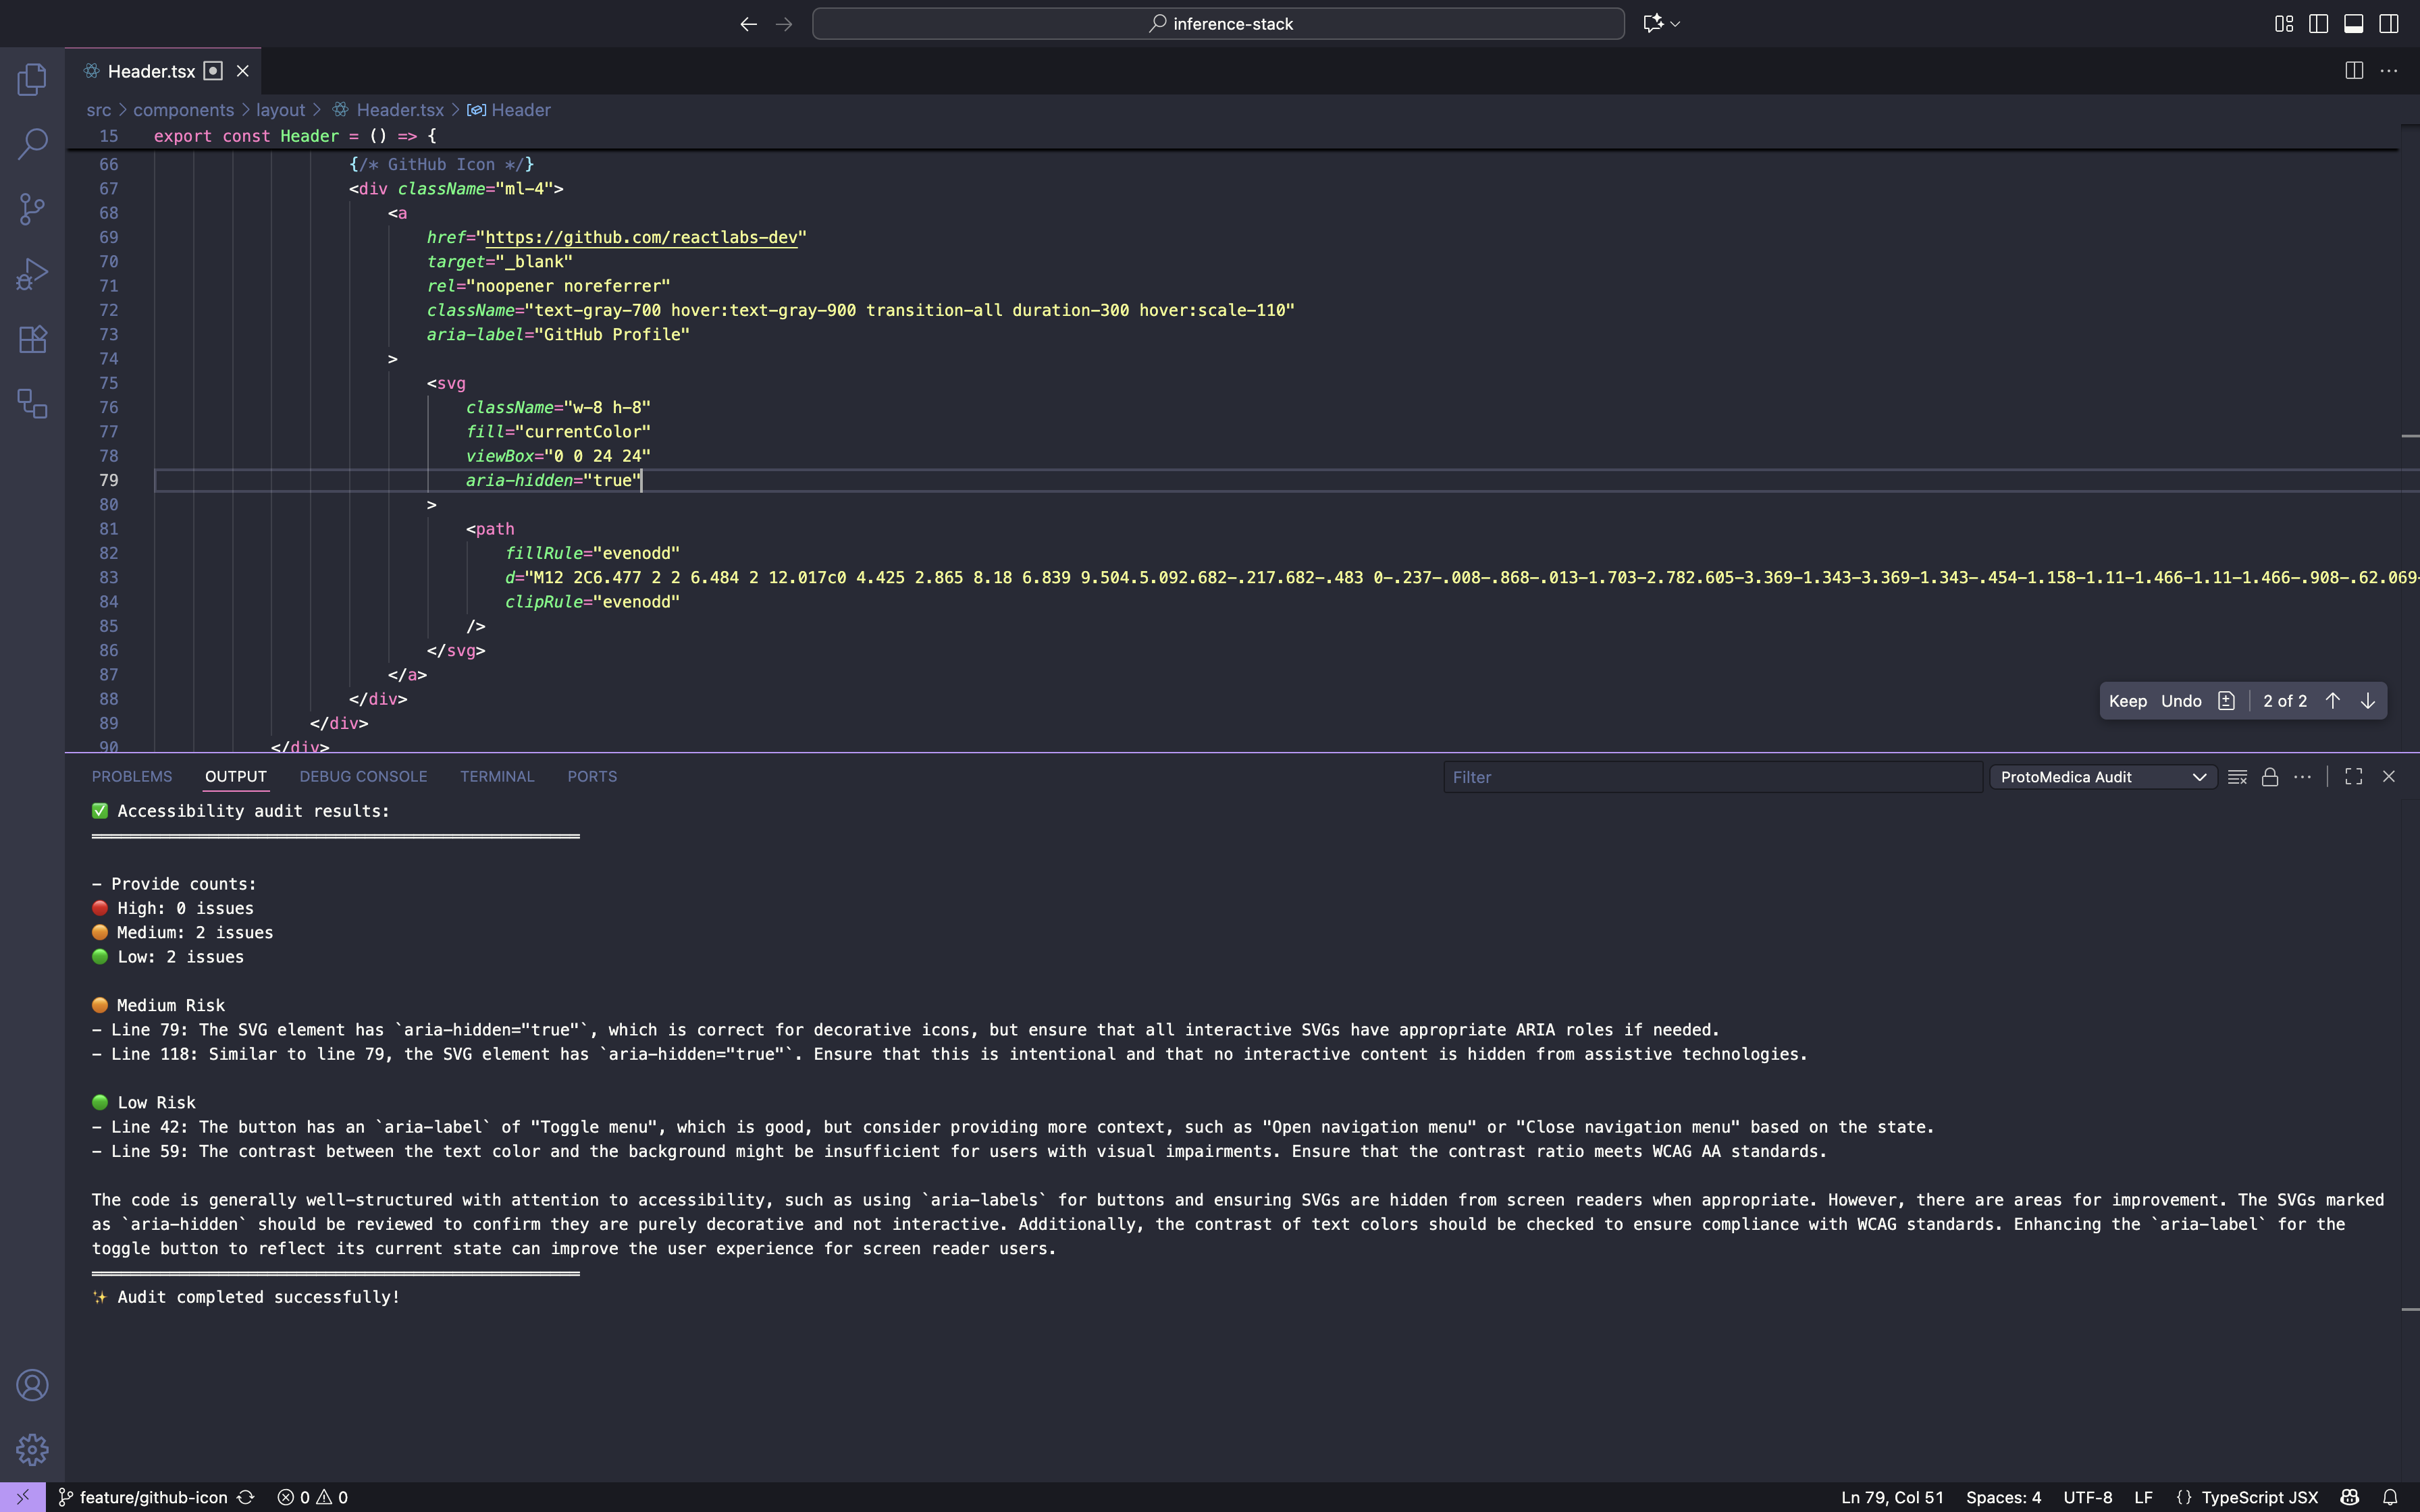Switch to the PROBLEMS tab
2420x1512 pixels.
click(x=132, y=777)
